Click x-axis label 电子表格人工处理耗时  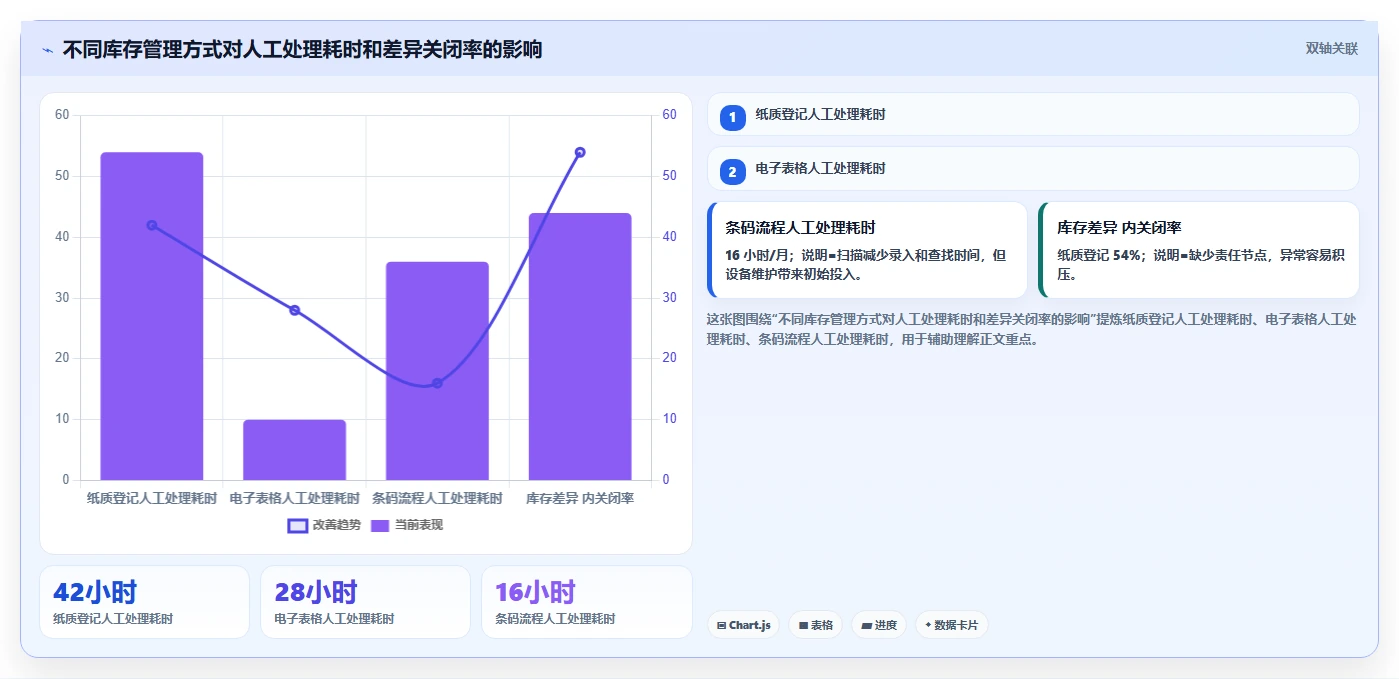pyautogui.click(x=294, y=498)
